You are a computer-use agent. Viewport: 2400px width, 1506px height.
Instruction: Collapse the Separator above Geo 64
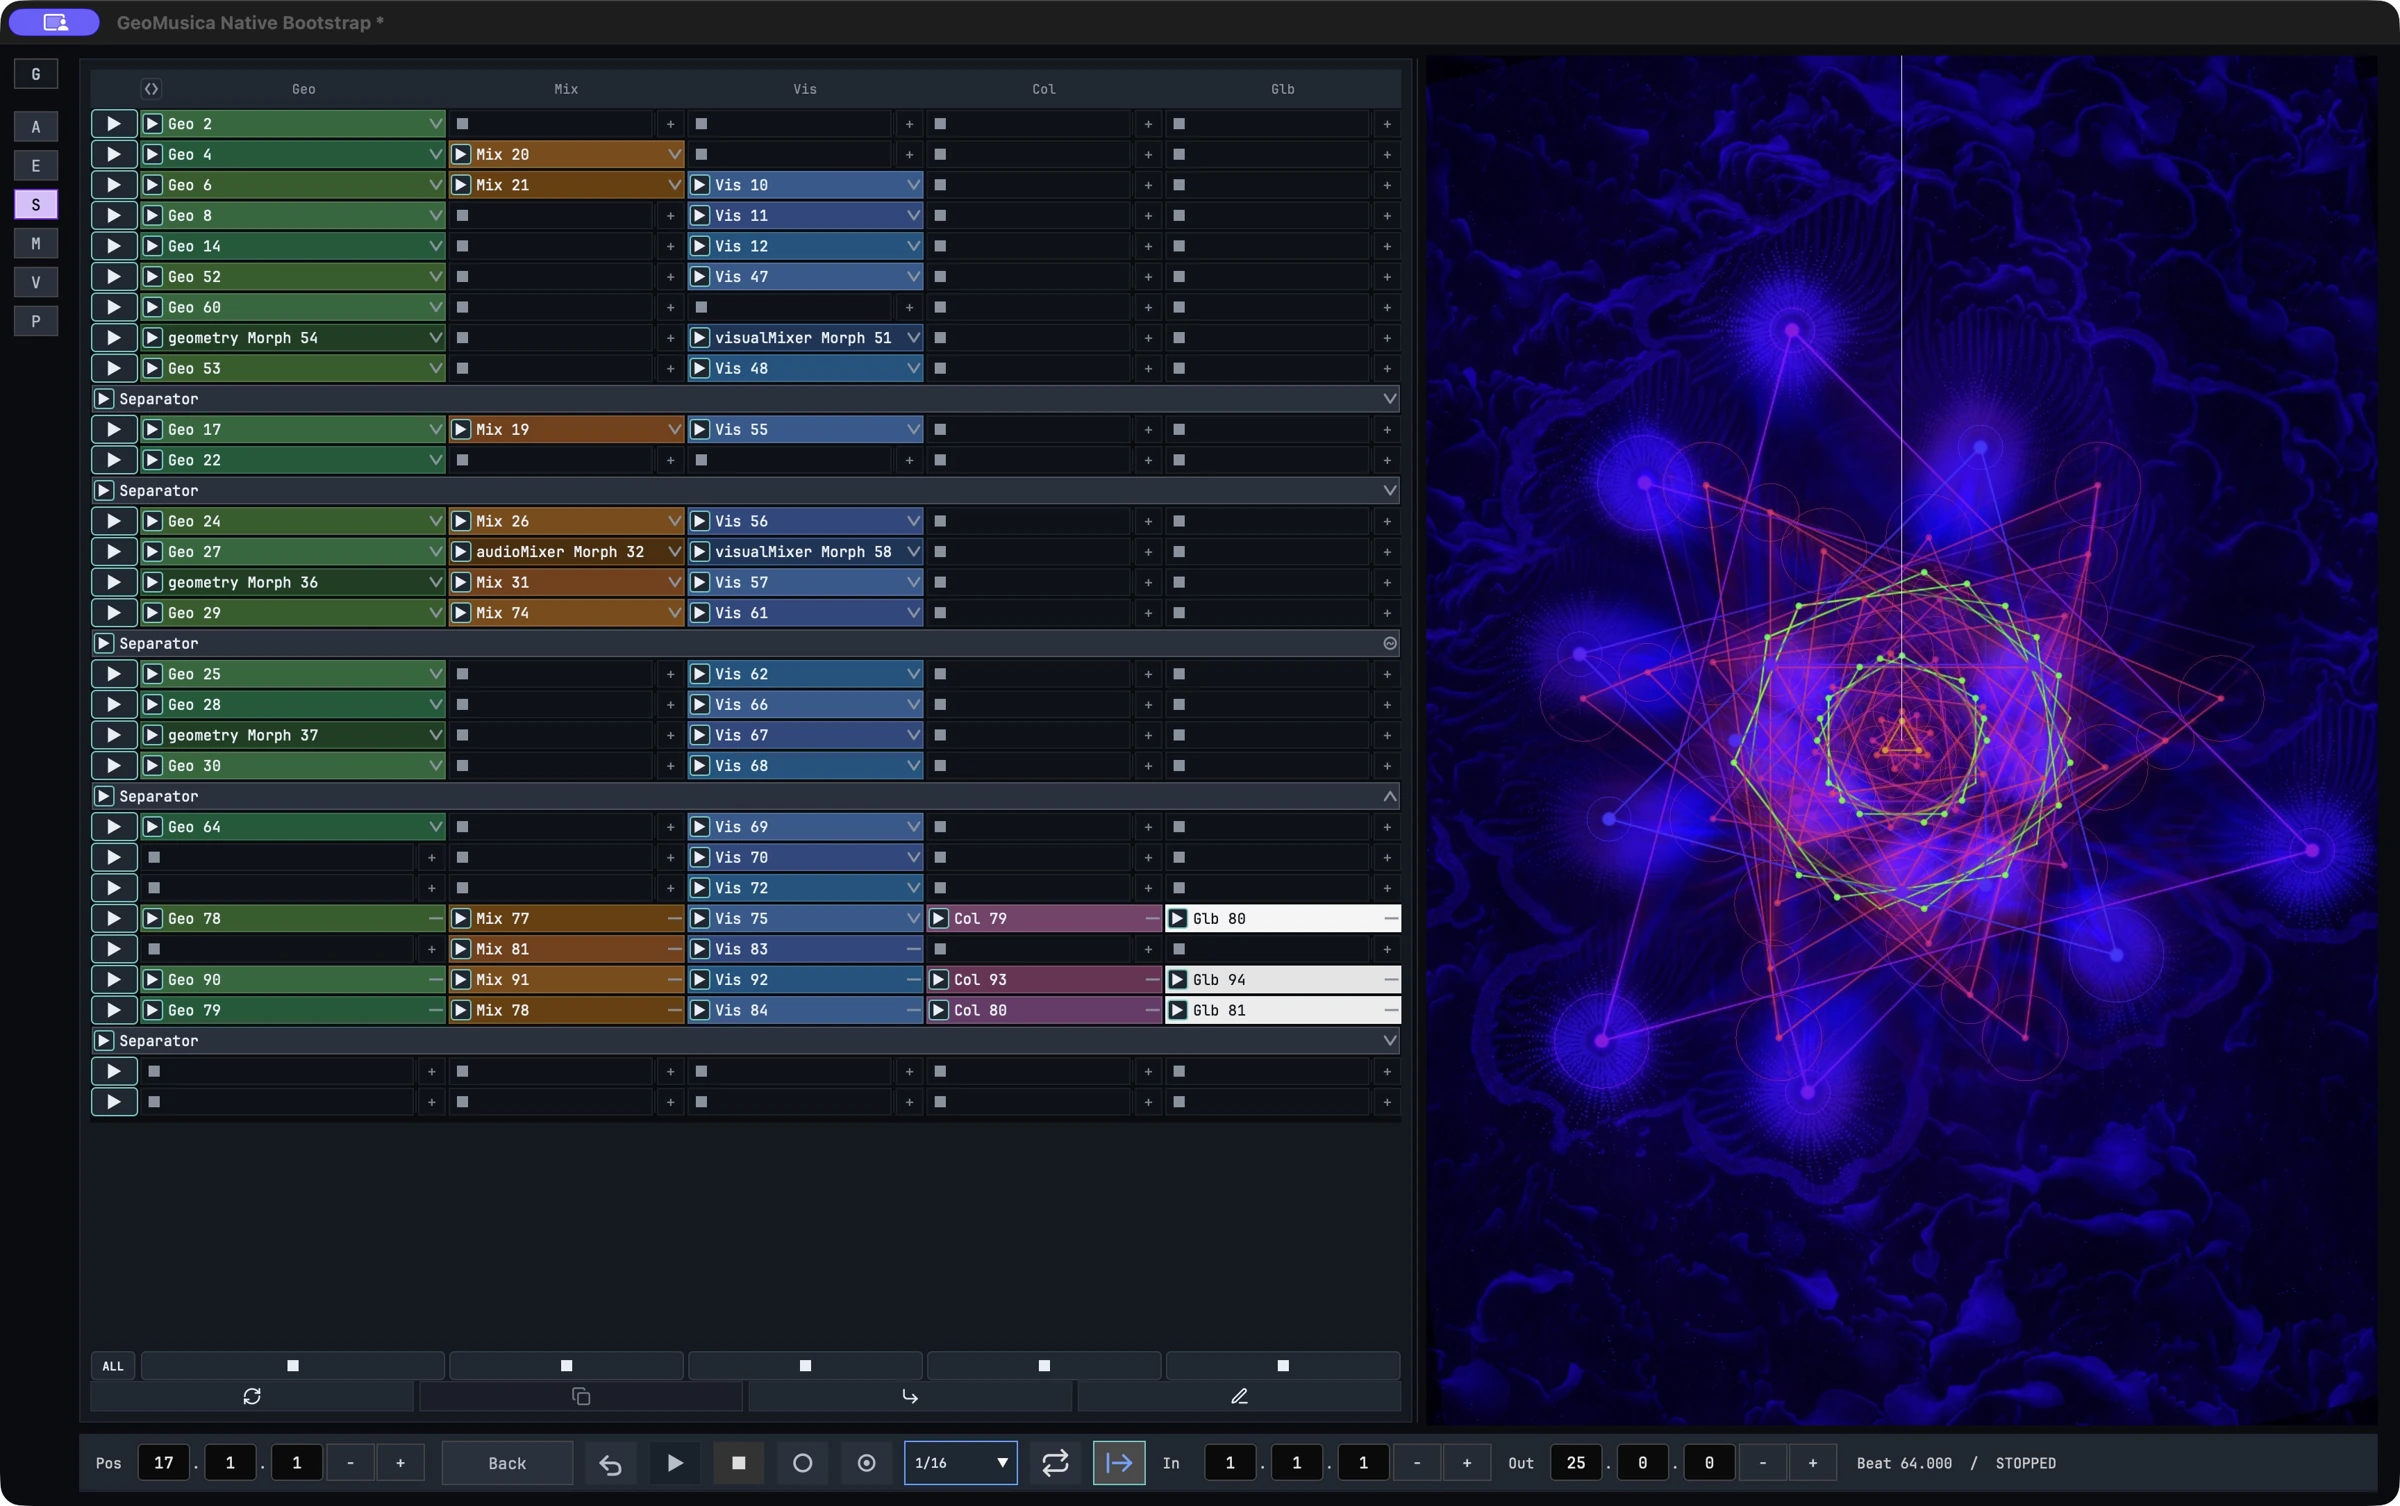(x=1390, y=796)
